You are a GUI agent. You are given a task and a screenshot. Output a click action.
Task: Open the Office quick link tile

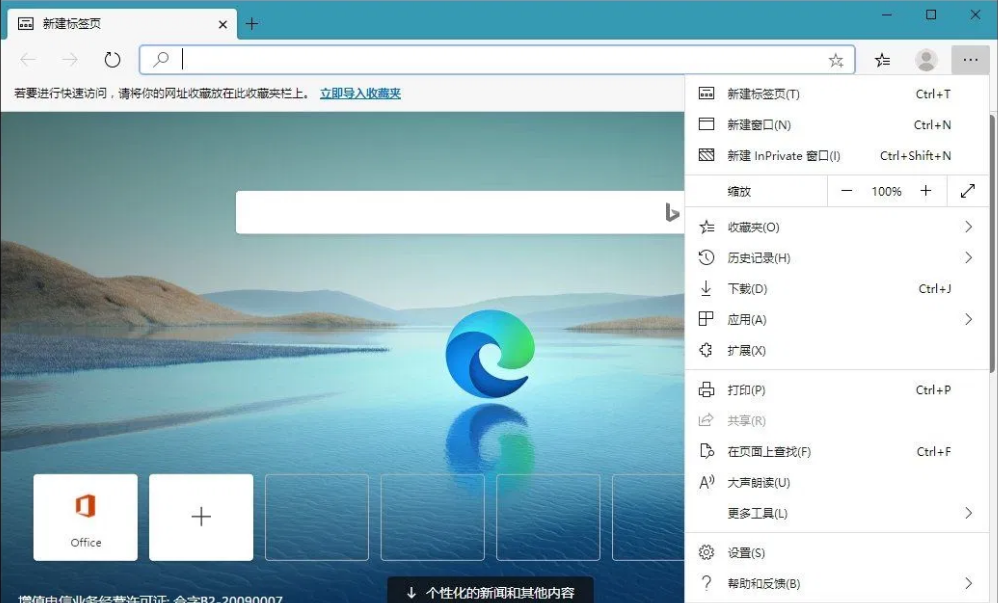coord(86,517)
